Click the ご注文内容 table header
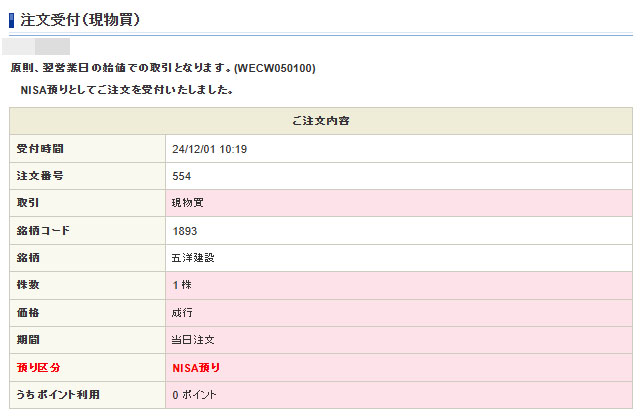Image resolution: width=643 pixels, height=420 pixels. [x=321, y=121]
